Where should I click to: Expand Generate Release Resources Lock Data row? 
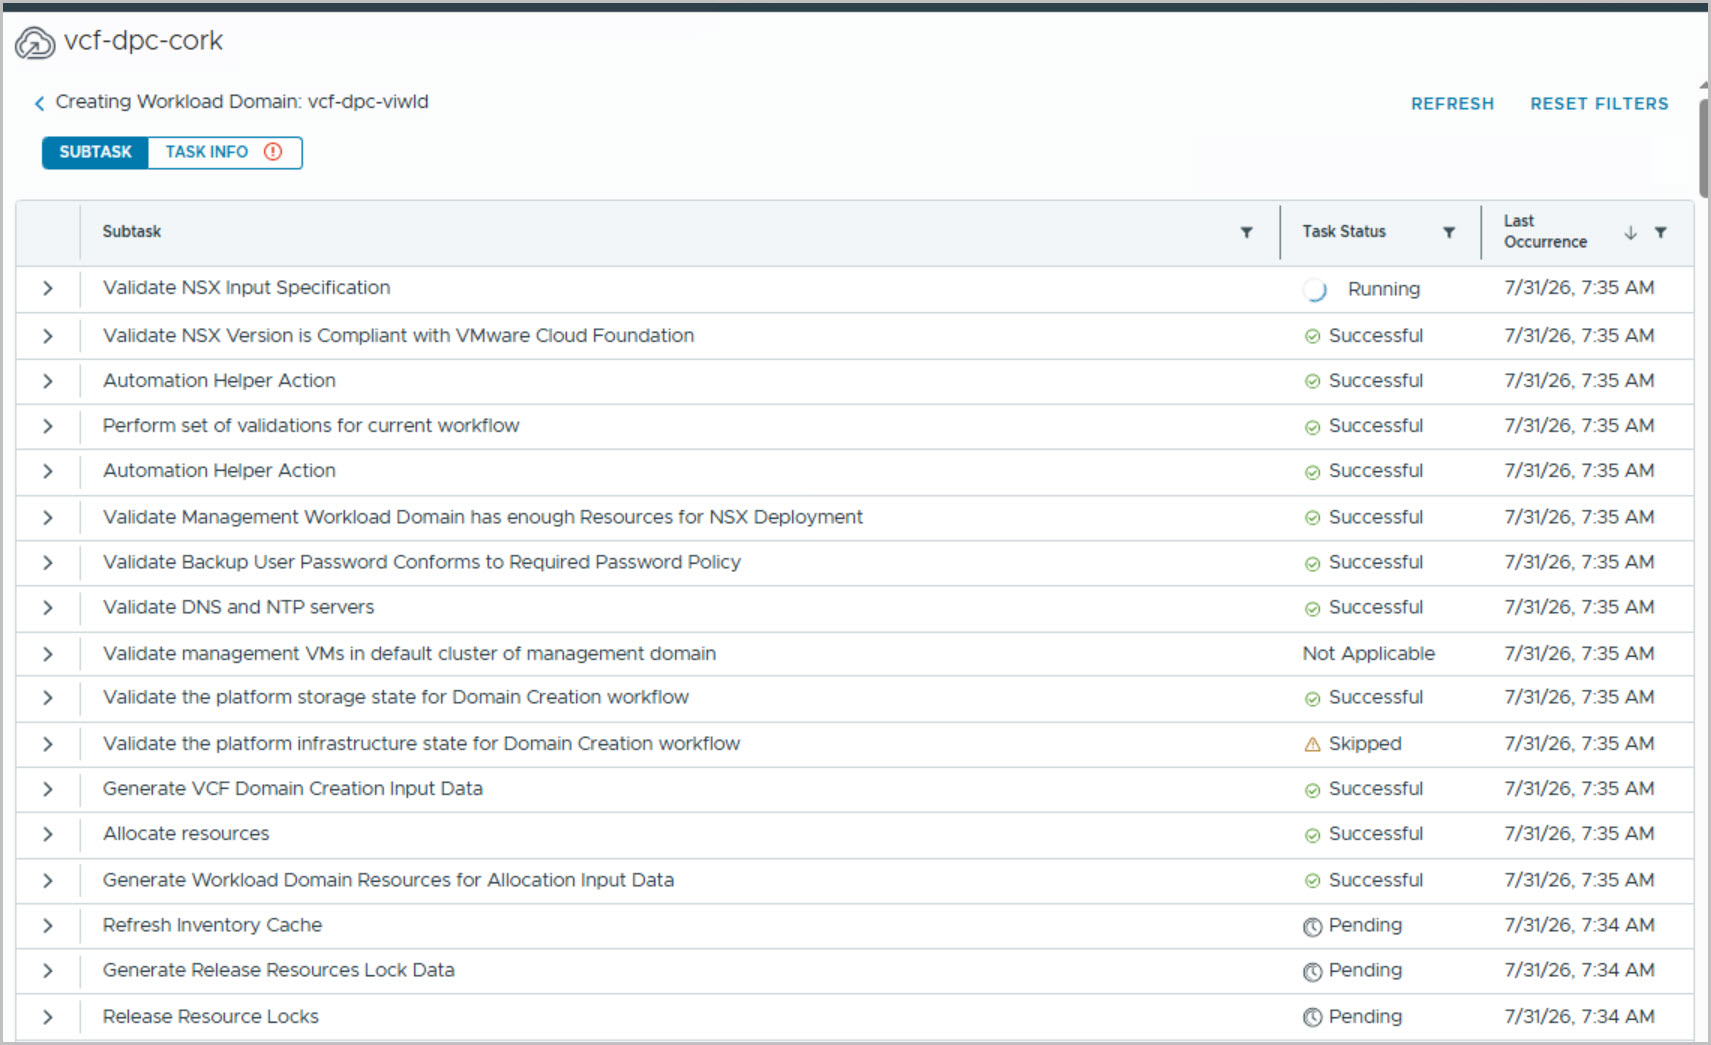(48, 970)
